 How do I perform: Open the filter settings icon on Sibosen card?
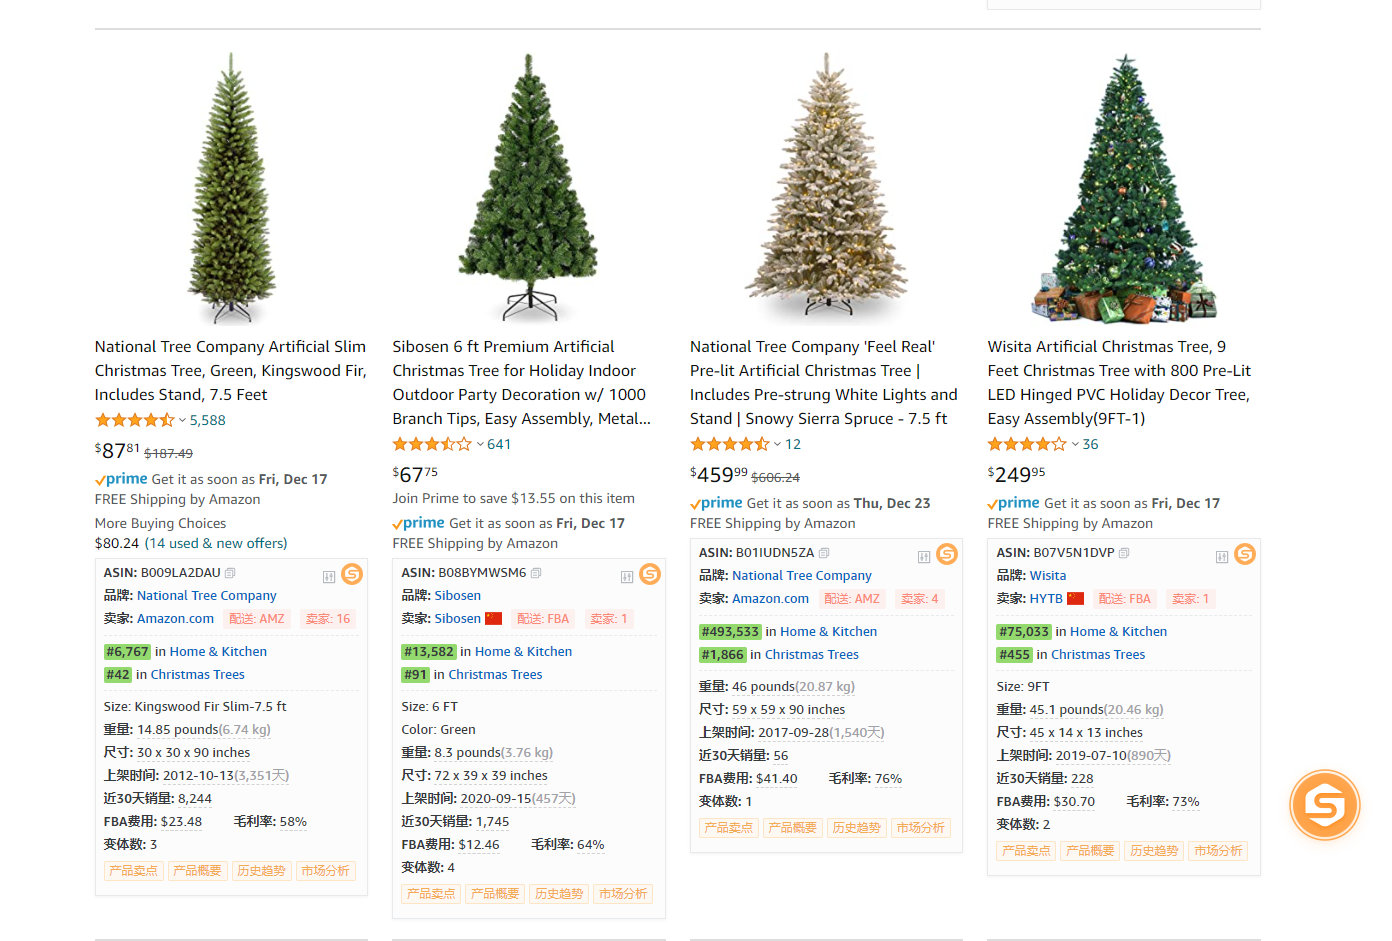point(626,577)
